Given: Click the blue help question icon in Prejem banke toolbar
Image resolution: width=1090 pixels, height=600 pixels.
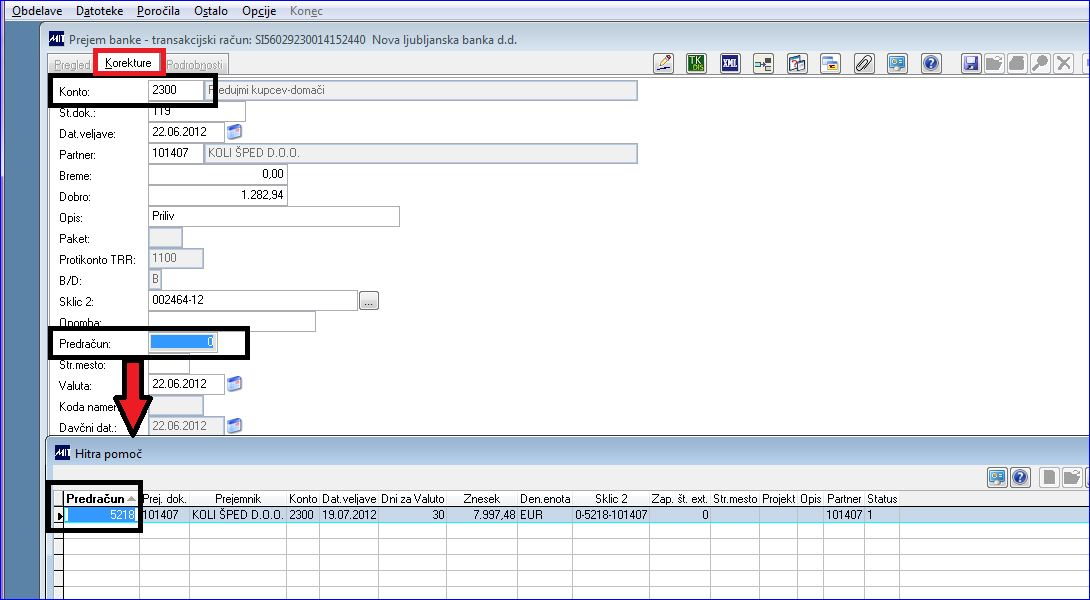Looking at the screenshot, I should (x=931, y=63).
